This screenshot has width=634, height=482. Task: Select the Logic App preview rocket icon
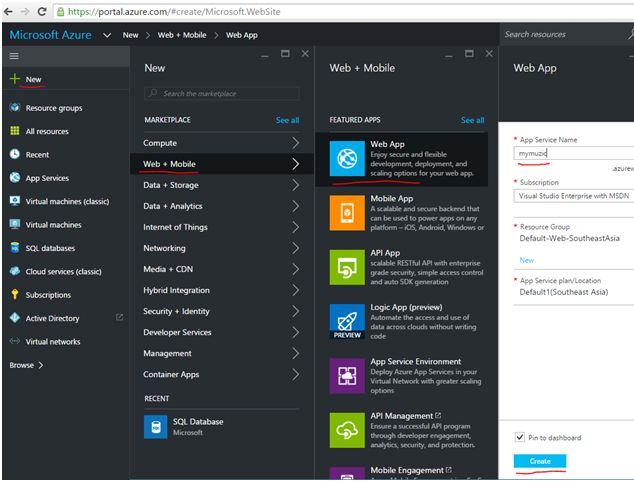pos(347,321)
